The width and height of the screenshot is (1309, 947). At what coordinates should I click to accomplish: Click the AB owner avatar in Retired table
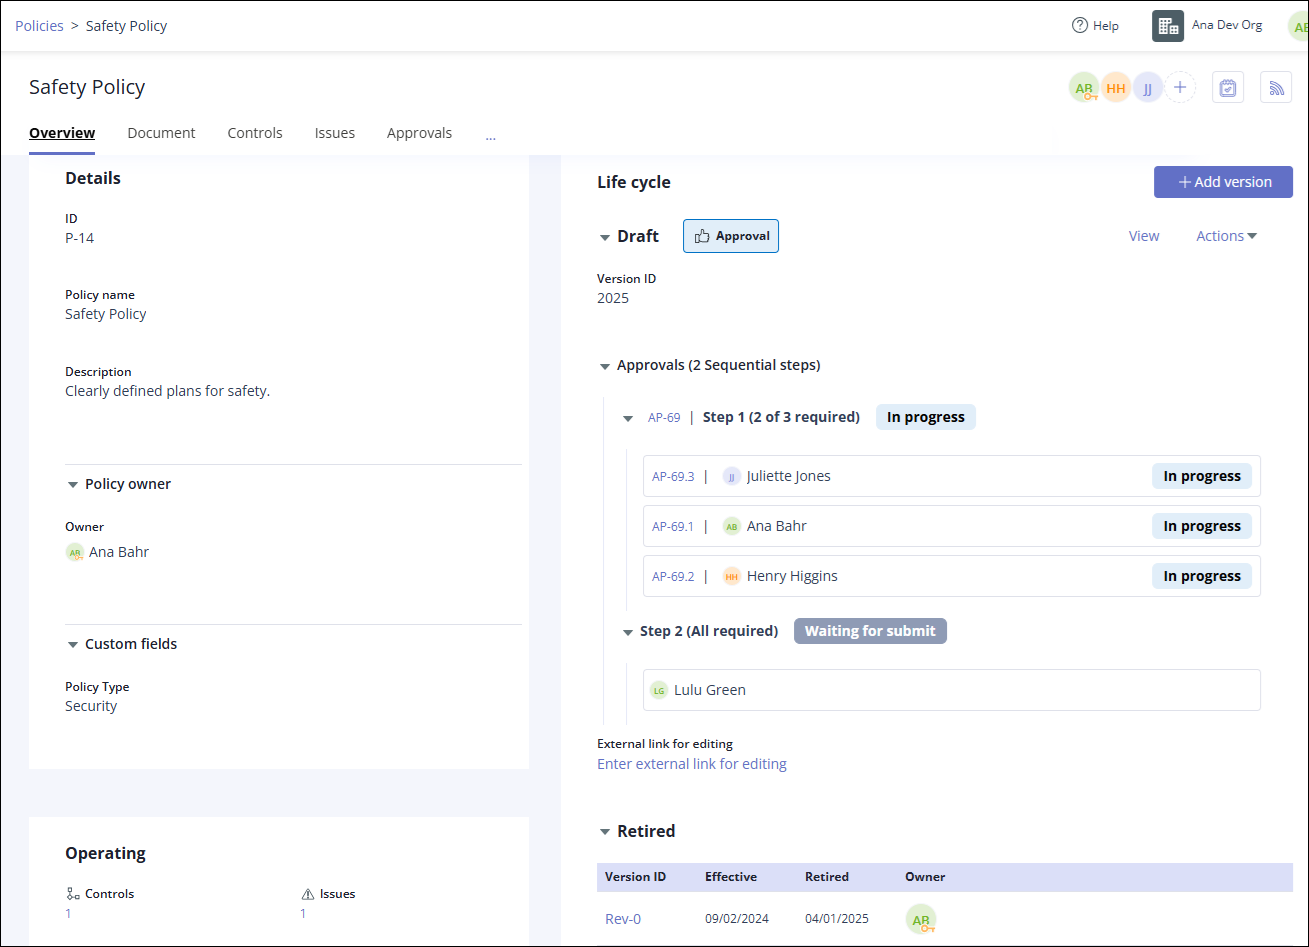[x=921, y=919]
